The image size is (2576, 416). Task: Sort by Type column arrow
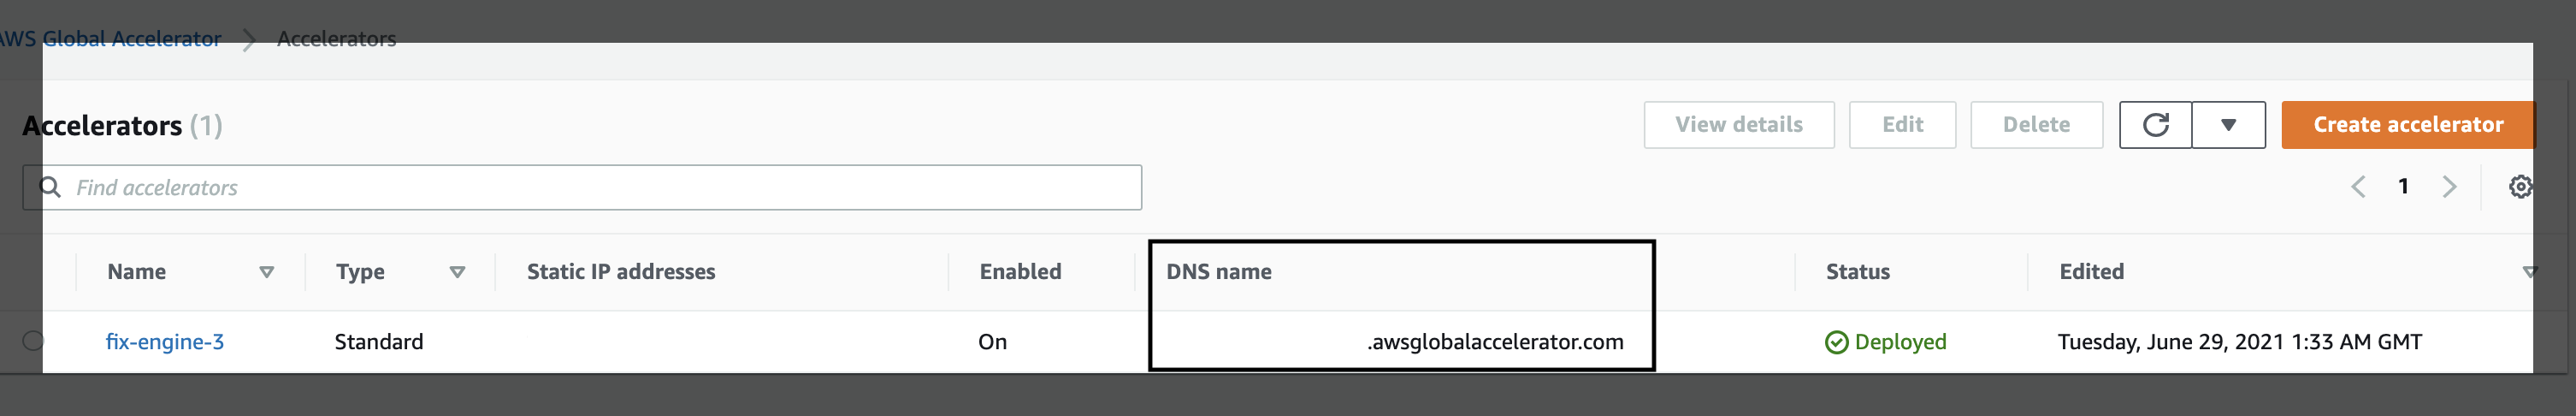[x=458, y=272]
